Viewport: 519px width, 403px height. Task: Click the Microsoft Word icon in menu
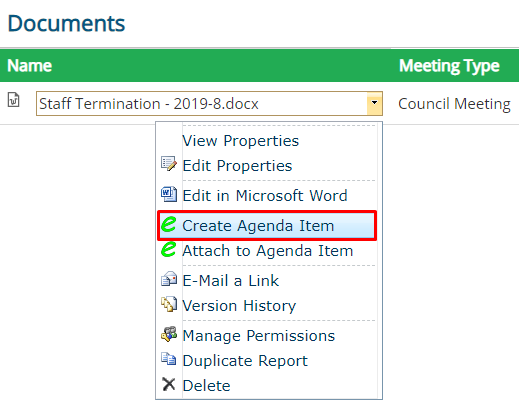pyautogui.click(x=169, y=194)
